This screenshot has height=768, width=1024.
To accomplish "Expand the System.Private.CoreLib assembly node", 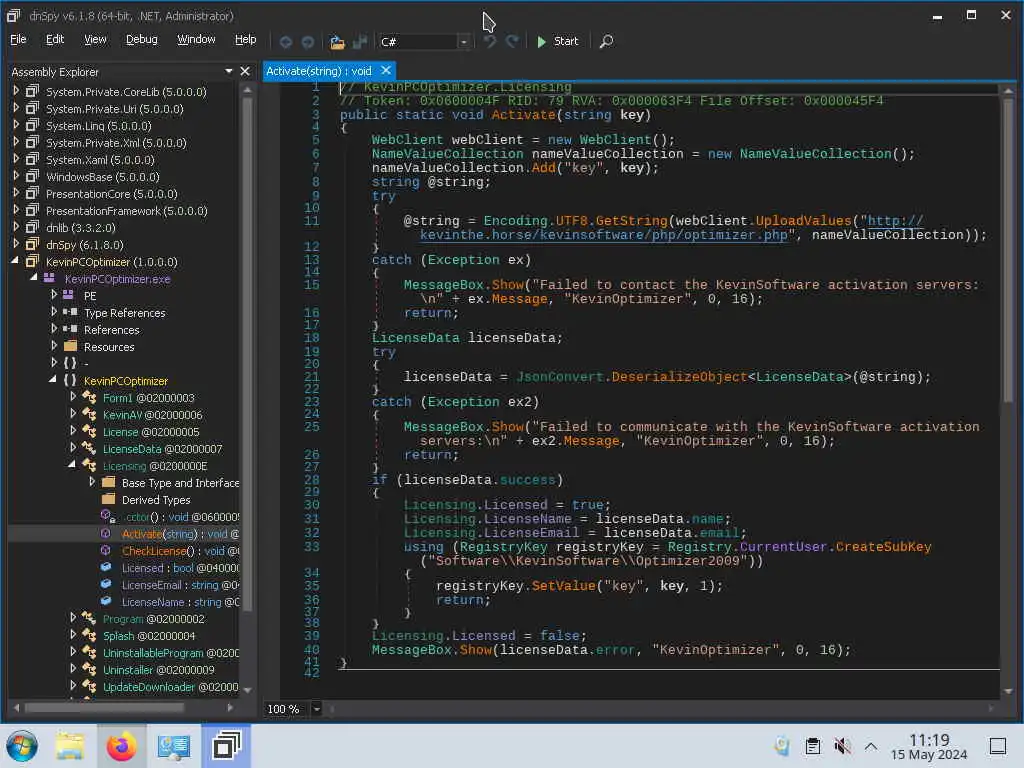I will [16, 91].
